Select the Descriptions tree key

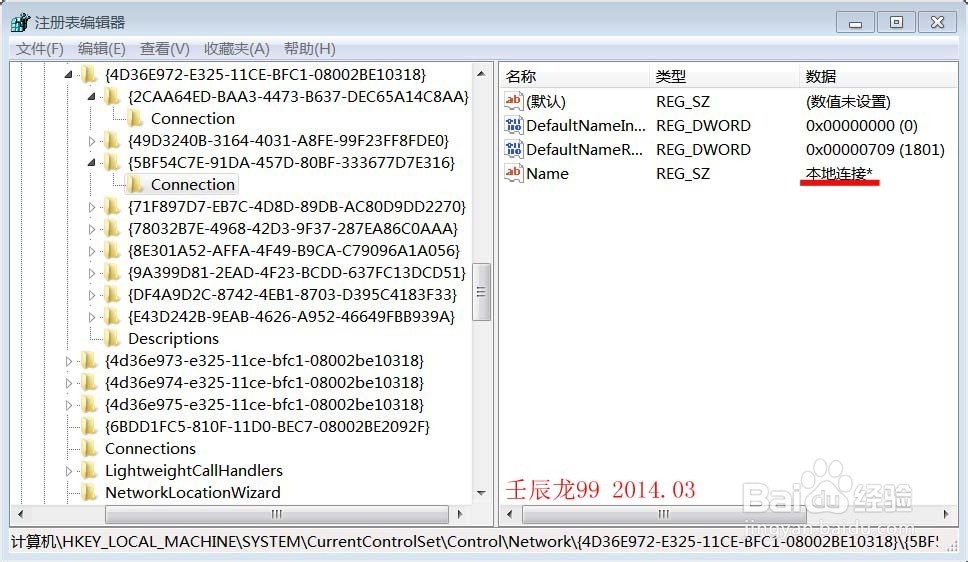tap(173, 339)
